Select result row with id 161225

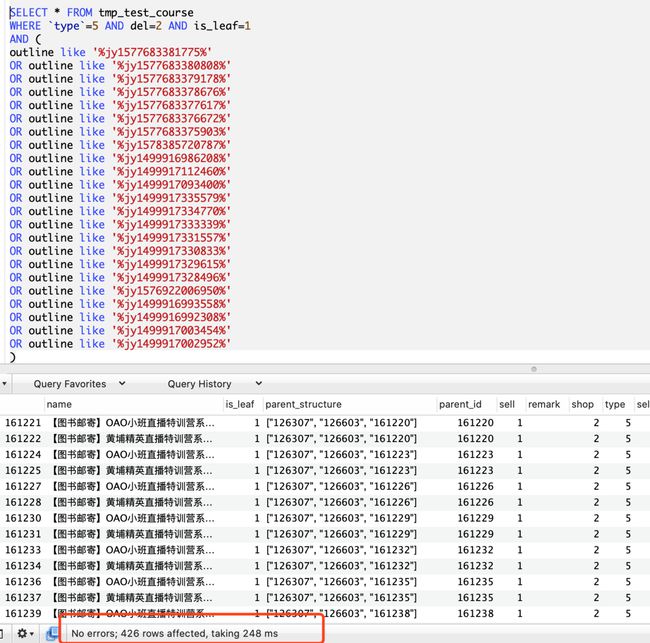(x=325, y=471)
